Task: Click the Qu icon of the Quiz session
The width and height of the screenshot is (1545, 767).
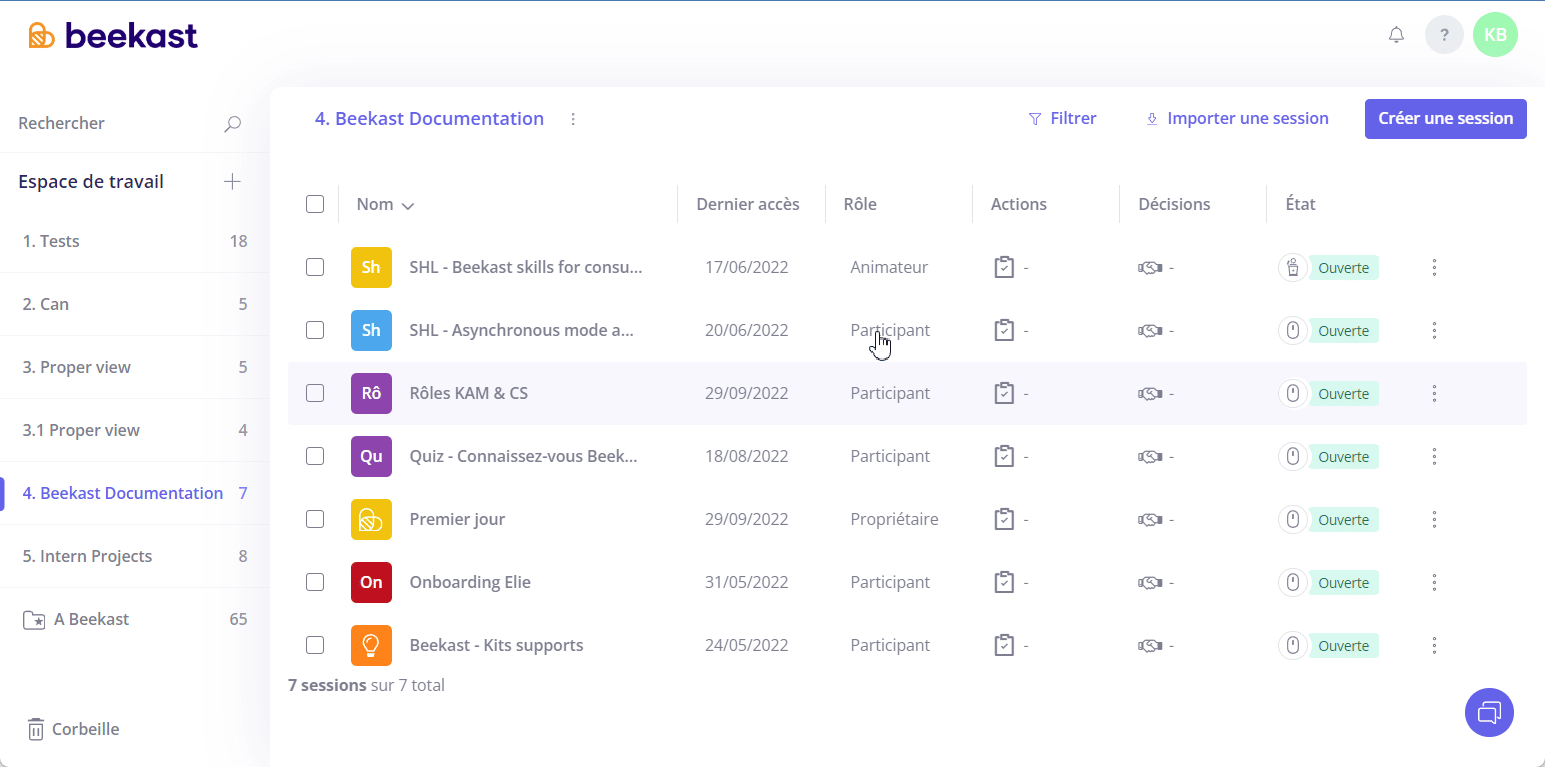Action: point(371,456)
